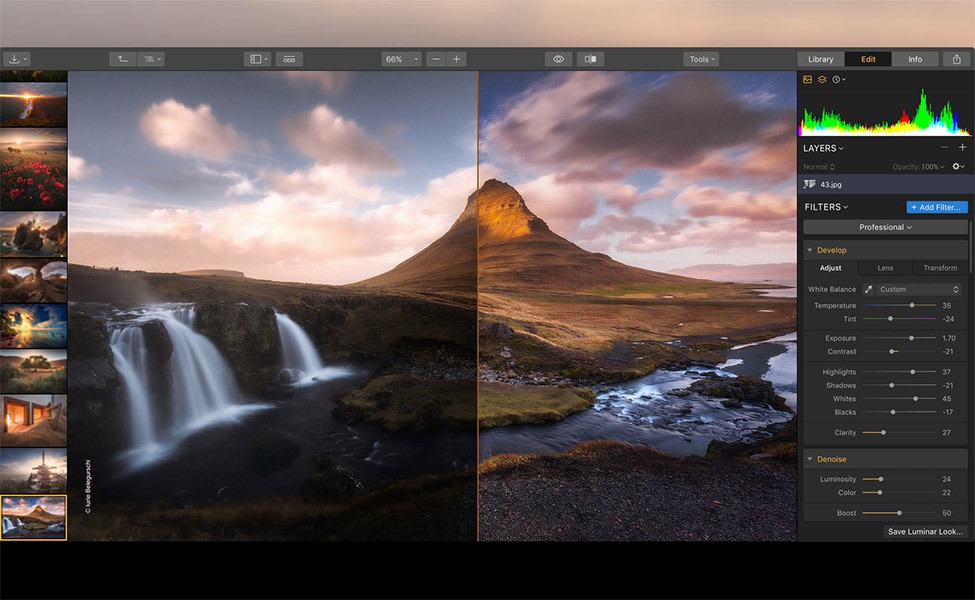Viewport: 975px width, 600px height.
Task: Select the Lens tab in Develop
Action: point(885,268)
